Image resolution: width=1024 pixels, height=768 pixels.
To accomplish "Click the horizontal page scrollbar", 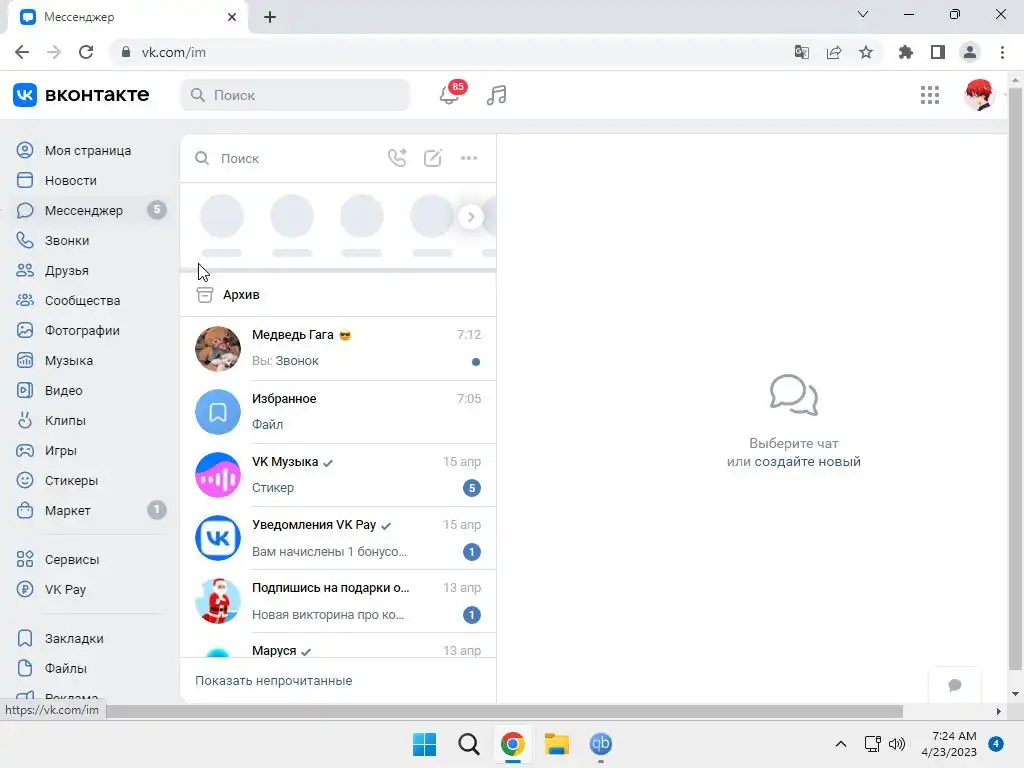I will pyautogui.click(x=504, y=711).
